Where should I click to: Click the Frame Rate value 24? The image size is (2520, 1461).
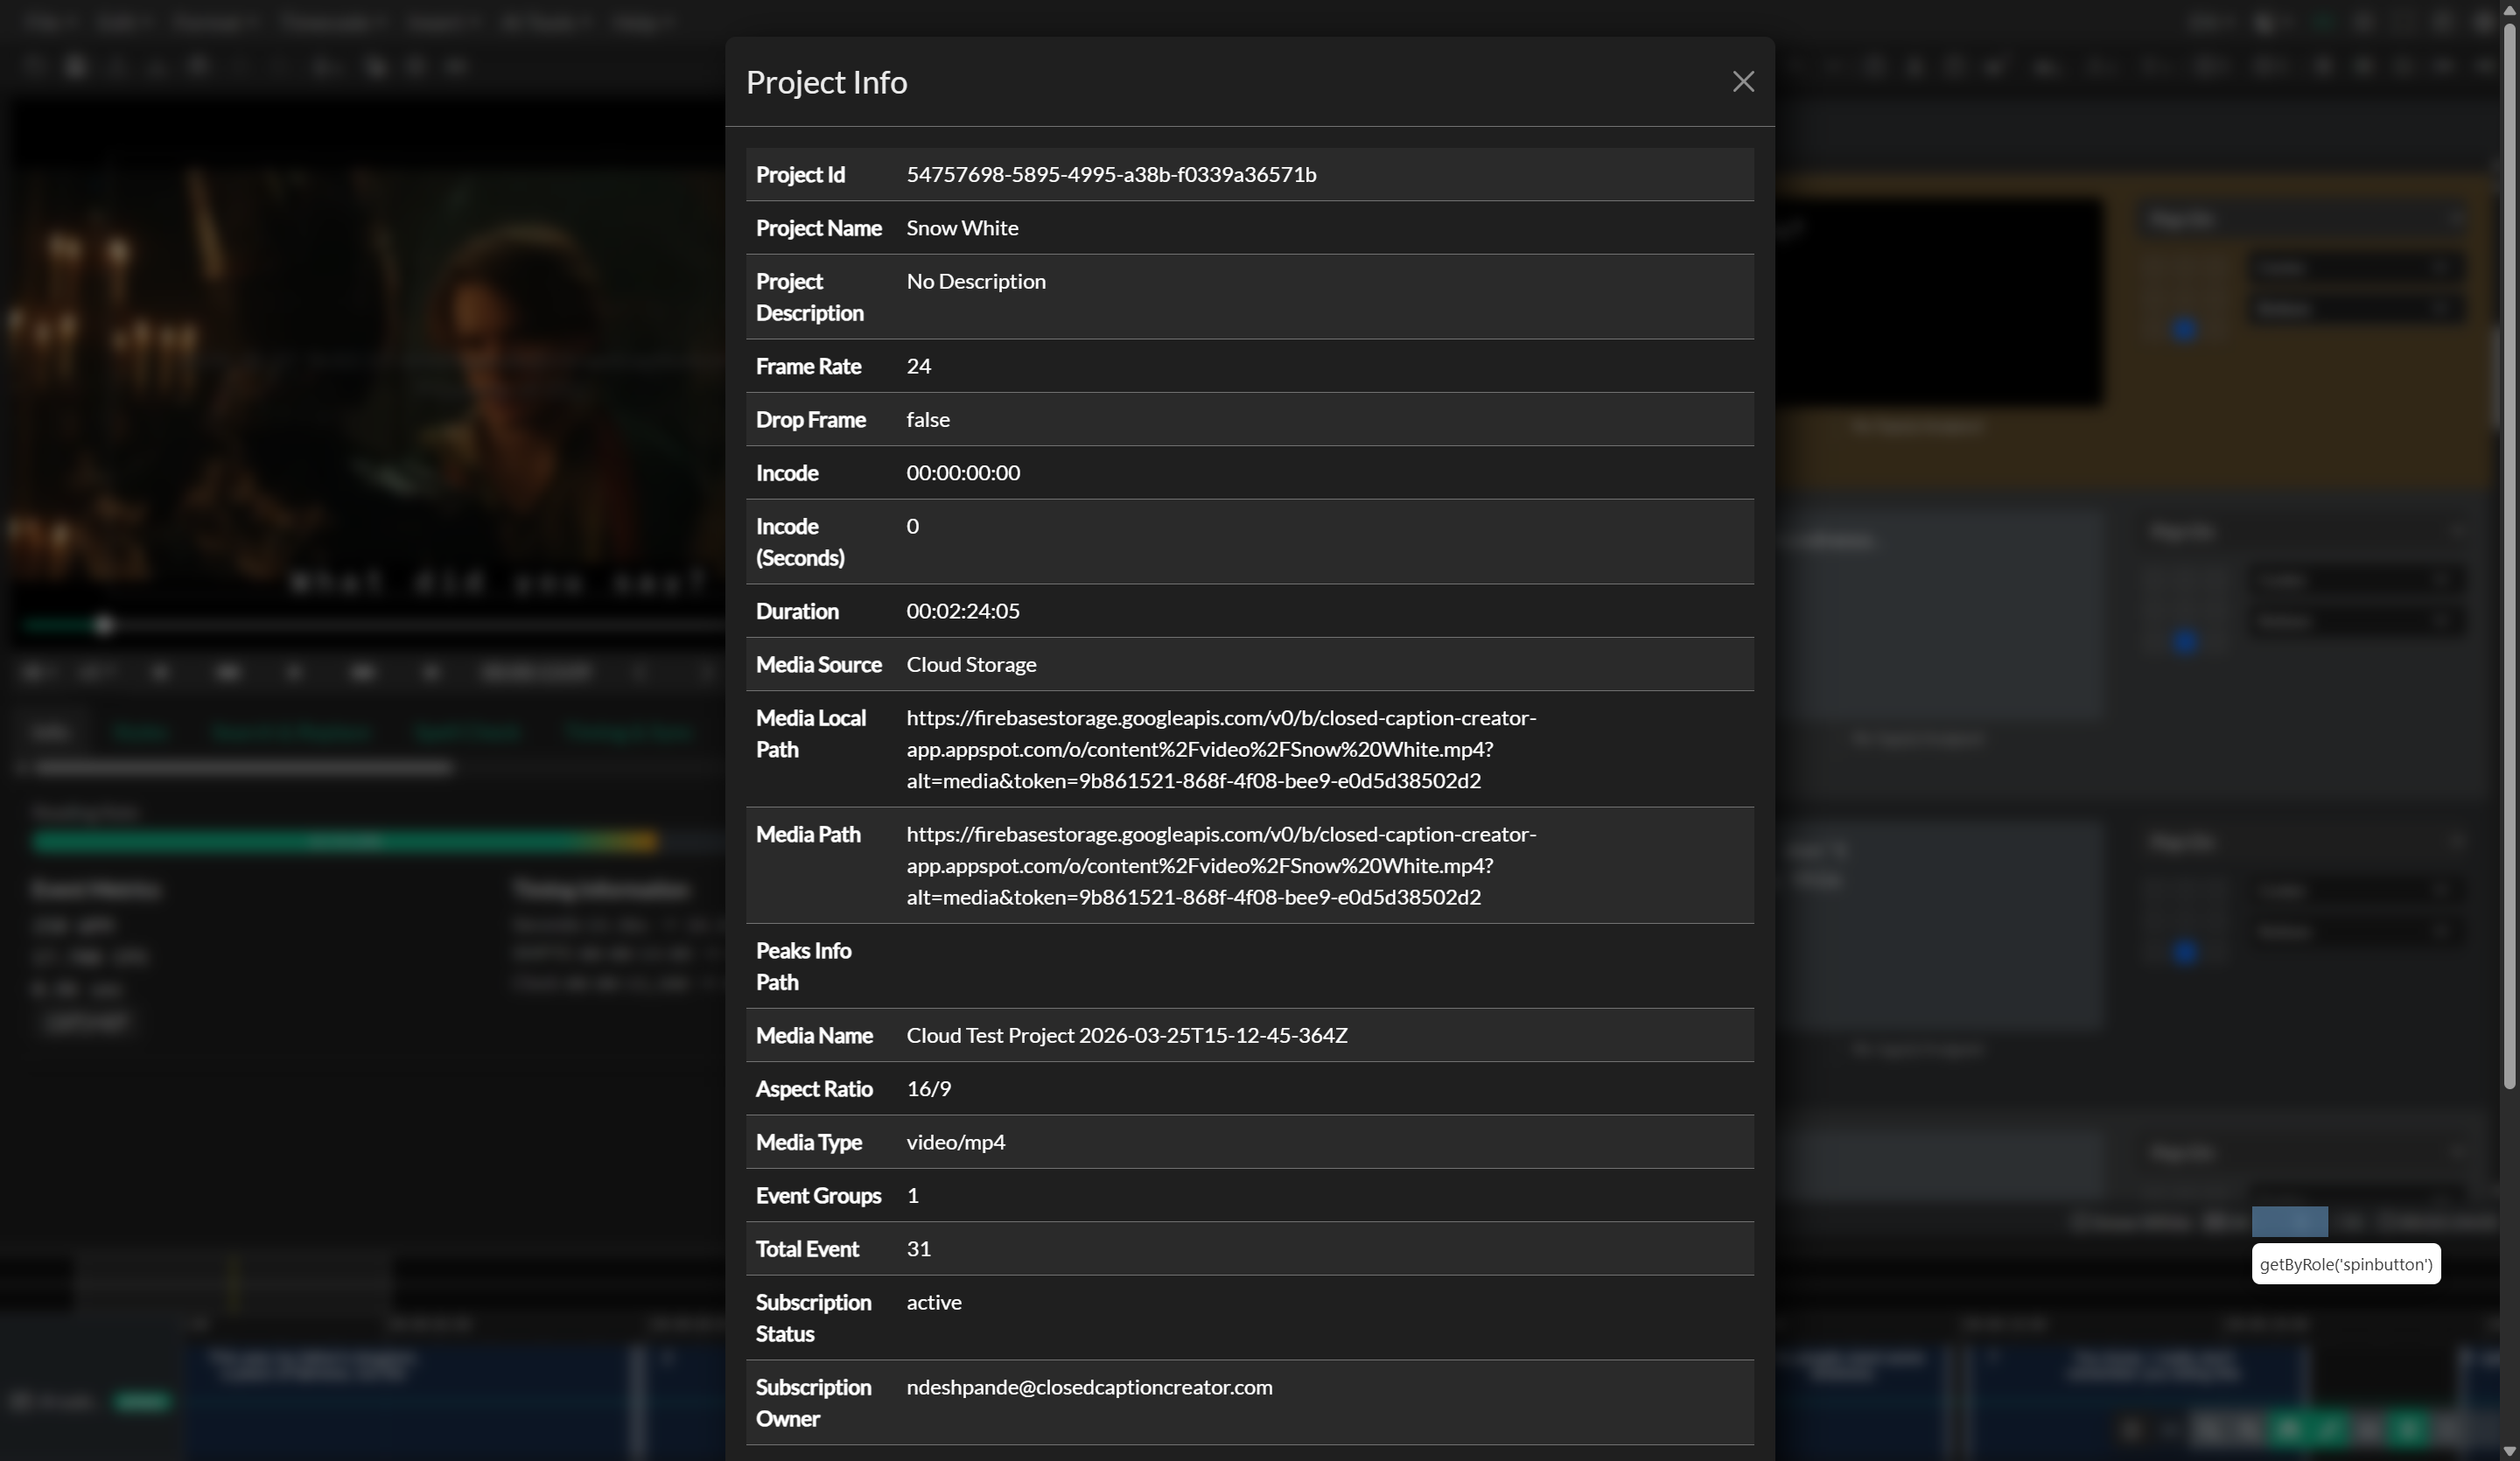click(x=918, y=366)
